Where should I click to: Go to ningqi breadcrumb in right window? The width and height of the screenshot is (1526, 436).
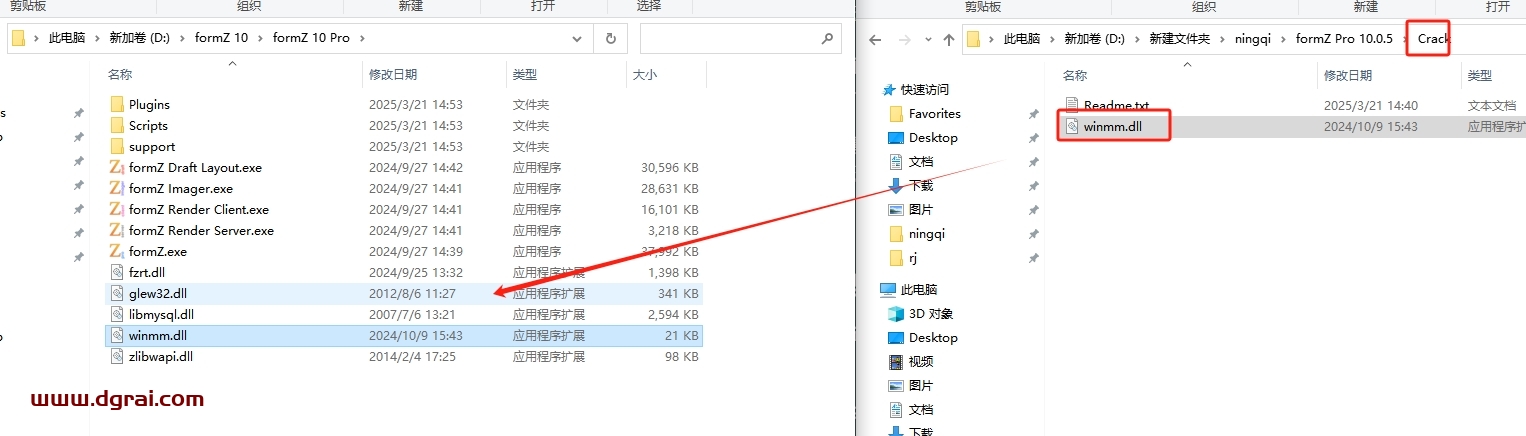click(x=1252, y=39)
